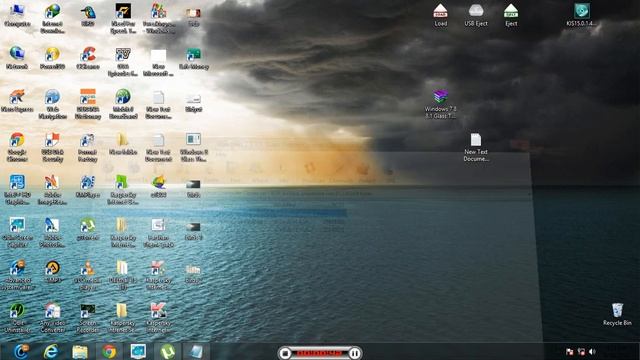The image size is (640, 360).
Task: Launch Adobe ImageReady shortcut
Action: [52, 190]
